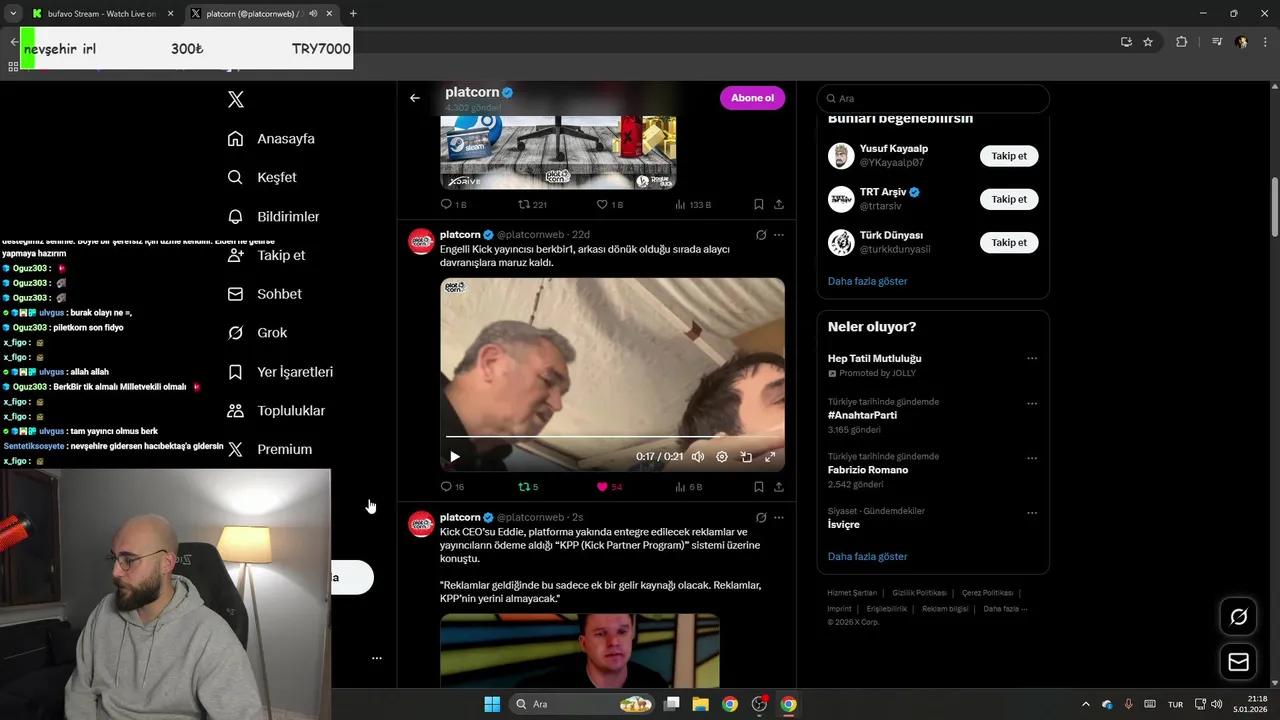Open Chrome extensions puzzle icon
This screenshot has height=720, width=1280.
pyautogui.click(x=1182, y=42)
